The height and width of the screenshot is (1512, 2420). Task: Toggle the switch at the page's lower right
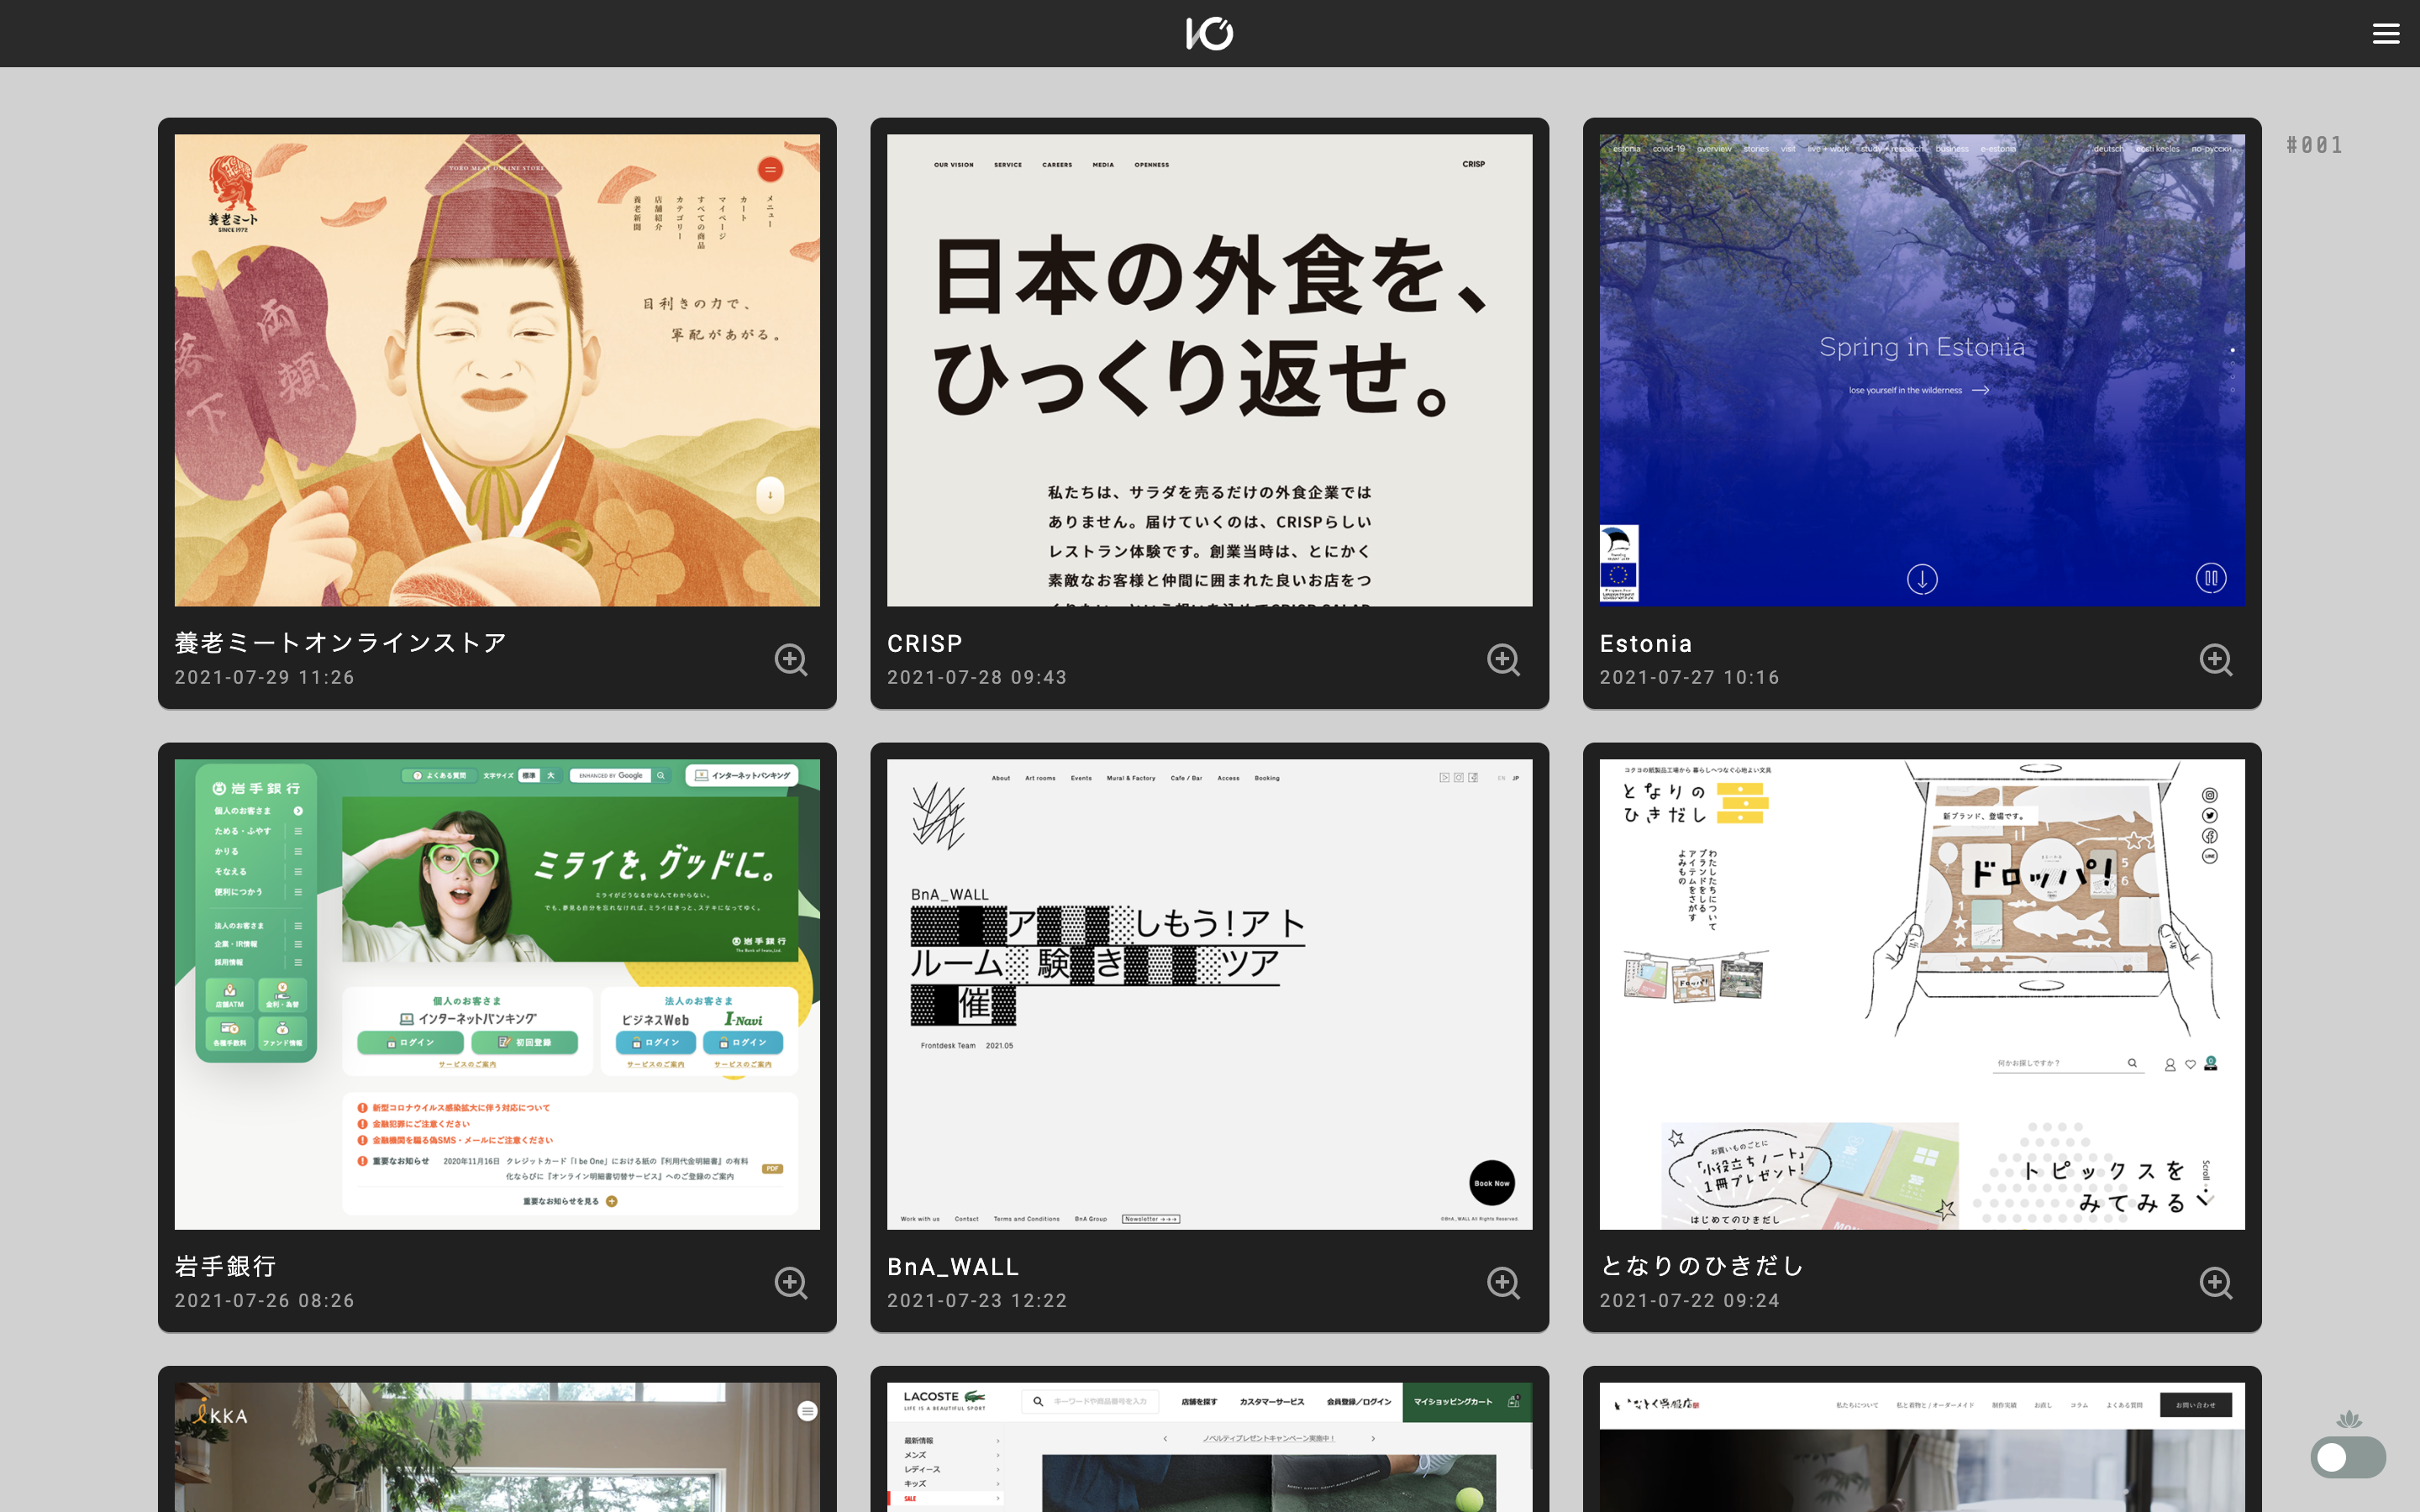(x=2348, y=1457)
